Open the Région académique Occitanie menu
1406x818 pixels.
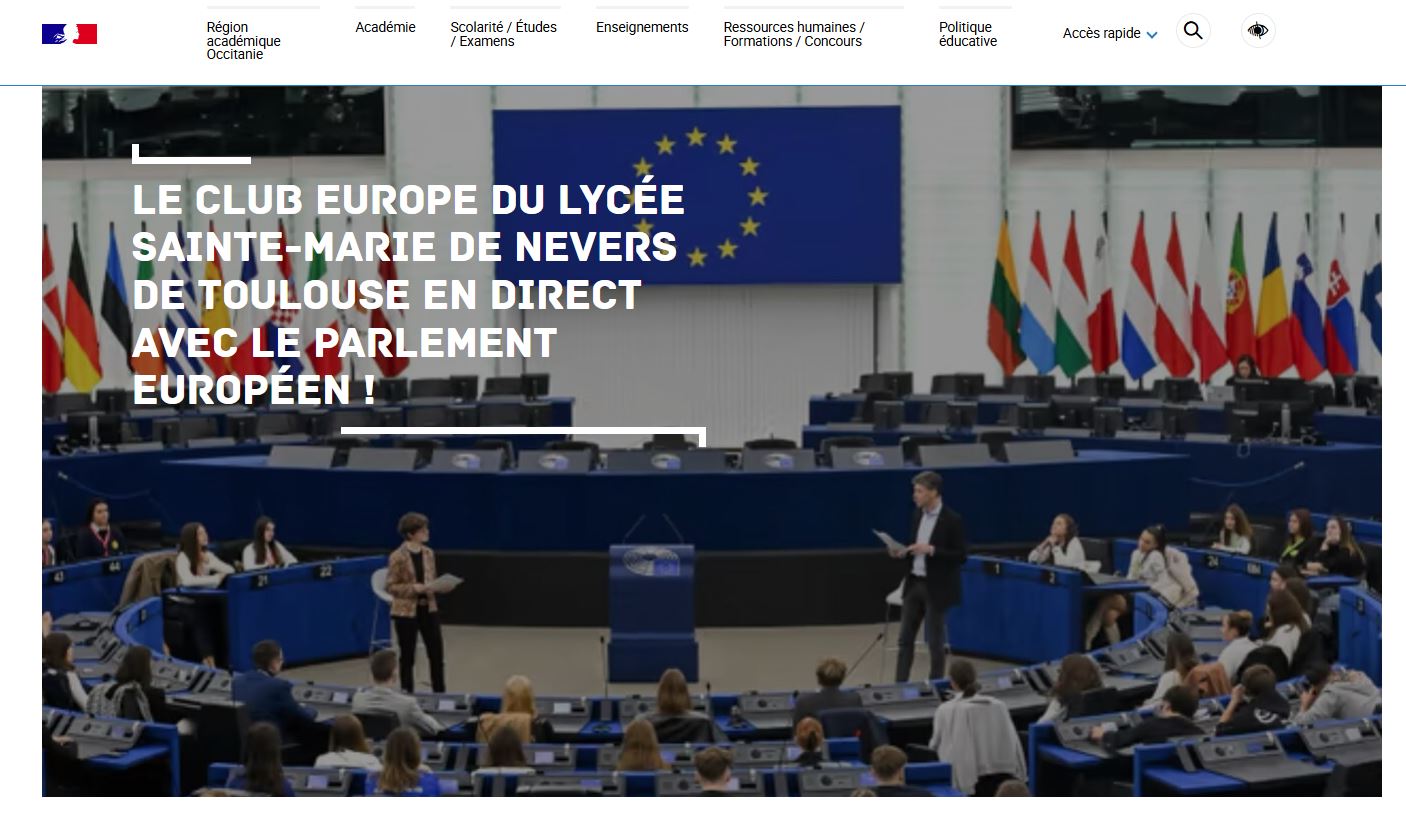tap(243, 41)
